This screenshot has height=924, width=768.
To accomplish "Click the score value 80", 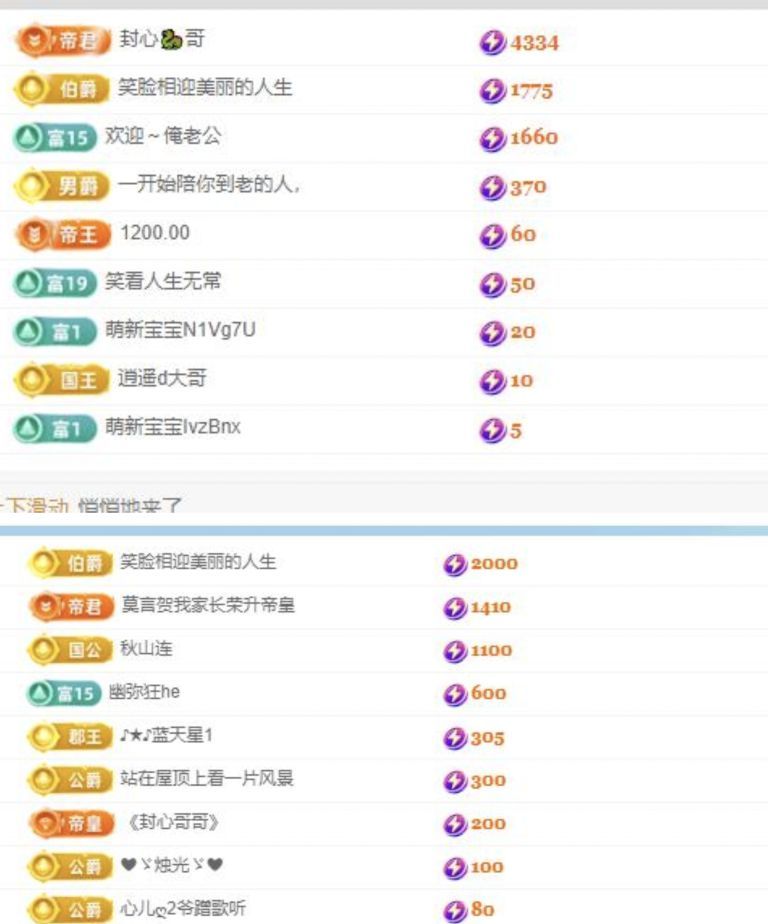I will click(x=482, y=909).
